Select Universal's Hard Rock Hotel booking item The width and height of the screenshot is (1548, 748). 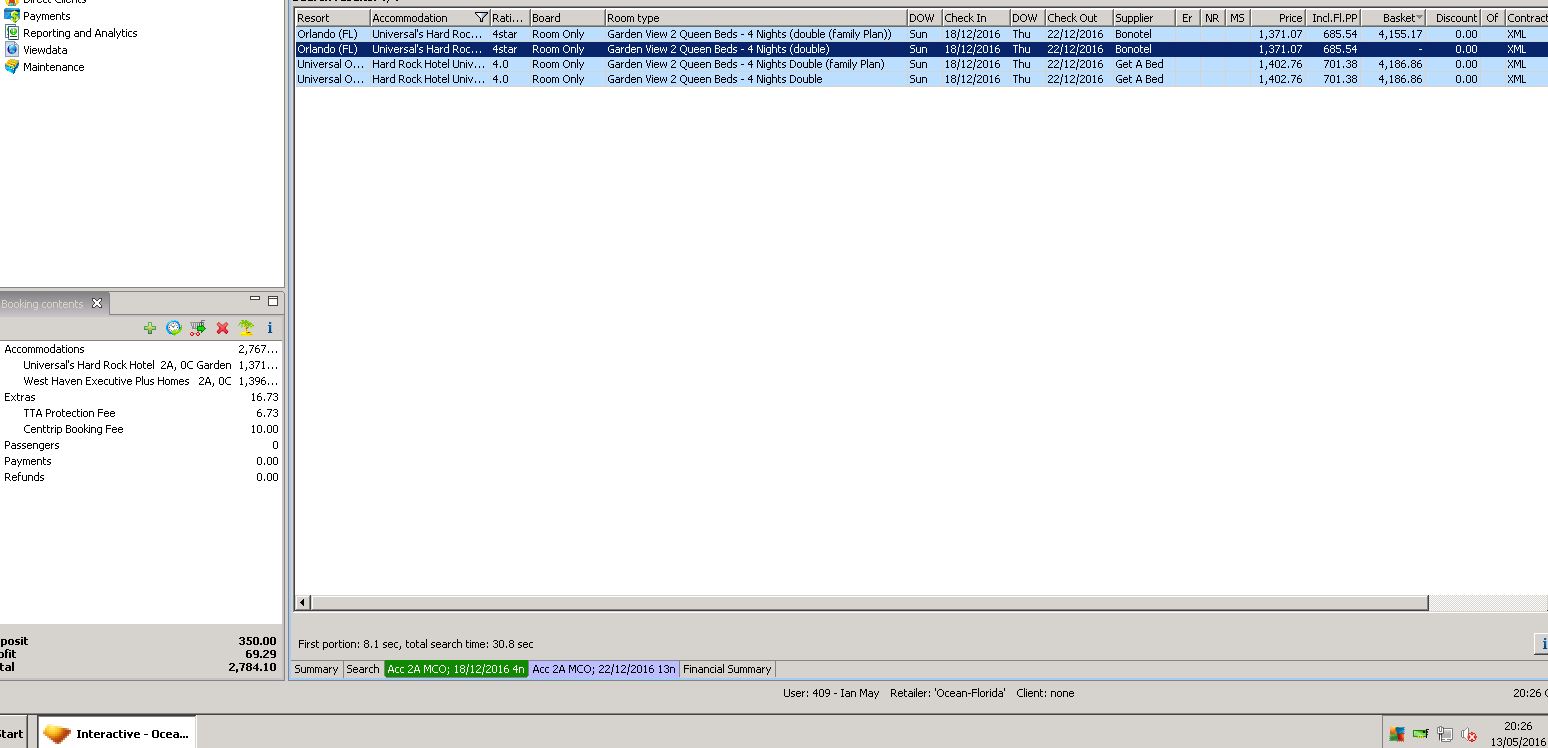pyautogui.click(x=141, y=365)
